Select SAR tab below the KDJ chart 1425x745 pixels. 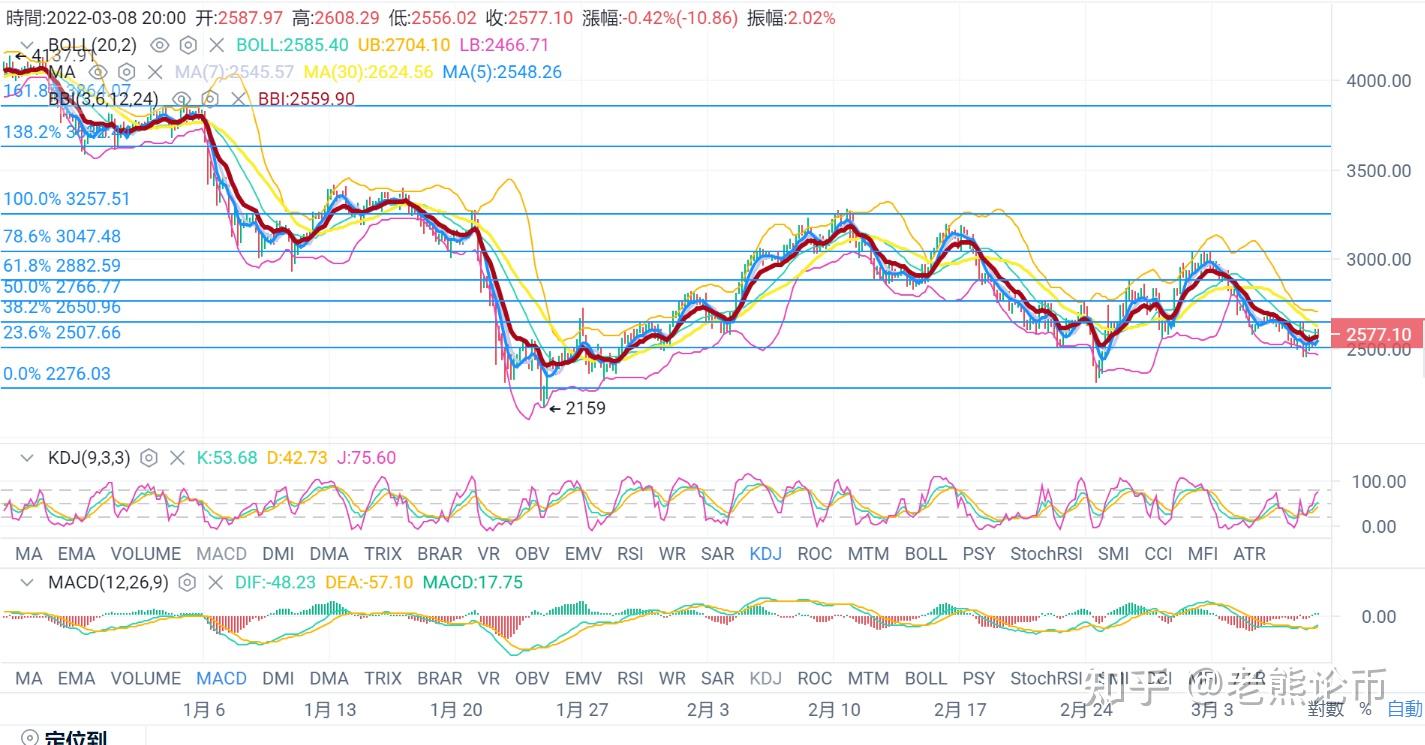tap(718, 553)
